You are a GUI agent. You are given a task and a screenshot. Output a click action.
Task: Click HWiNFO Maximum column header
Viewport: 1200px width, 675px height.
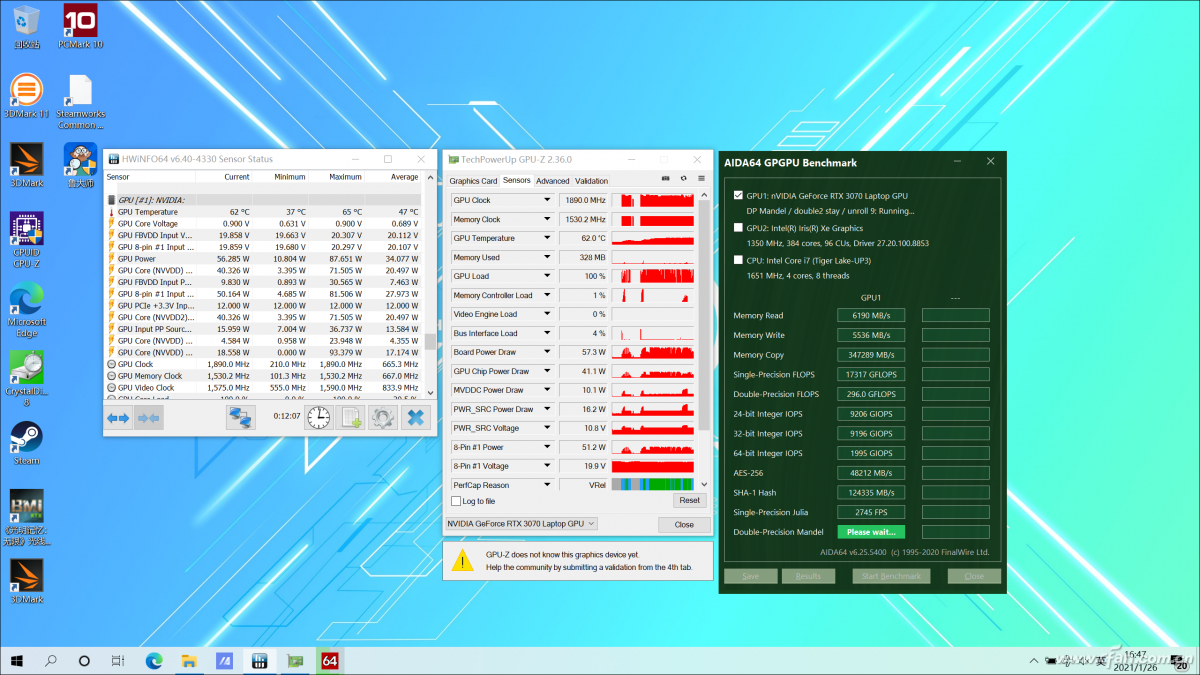click(345, 177)
